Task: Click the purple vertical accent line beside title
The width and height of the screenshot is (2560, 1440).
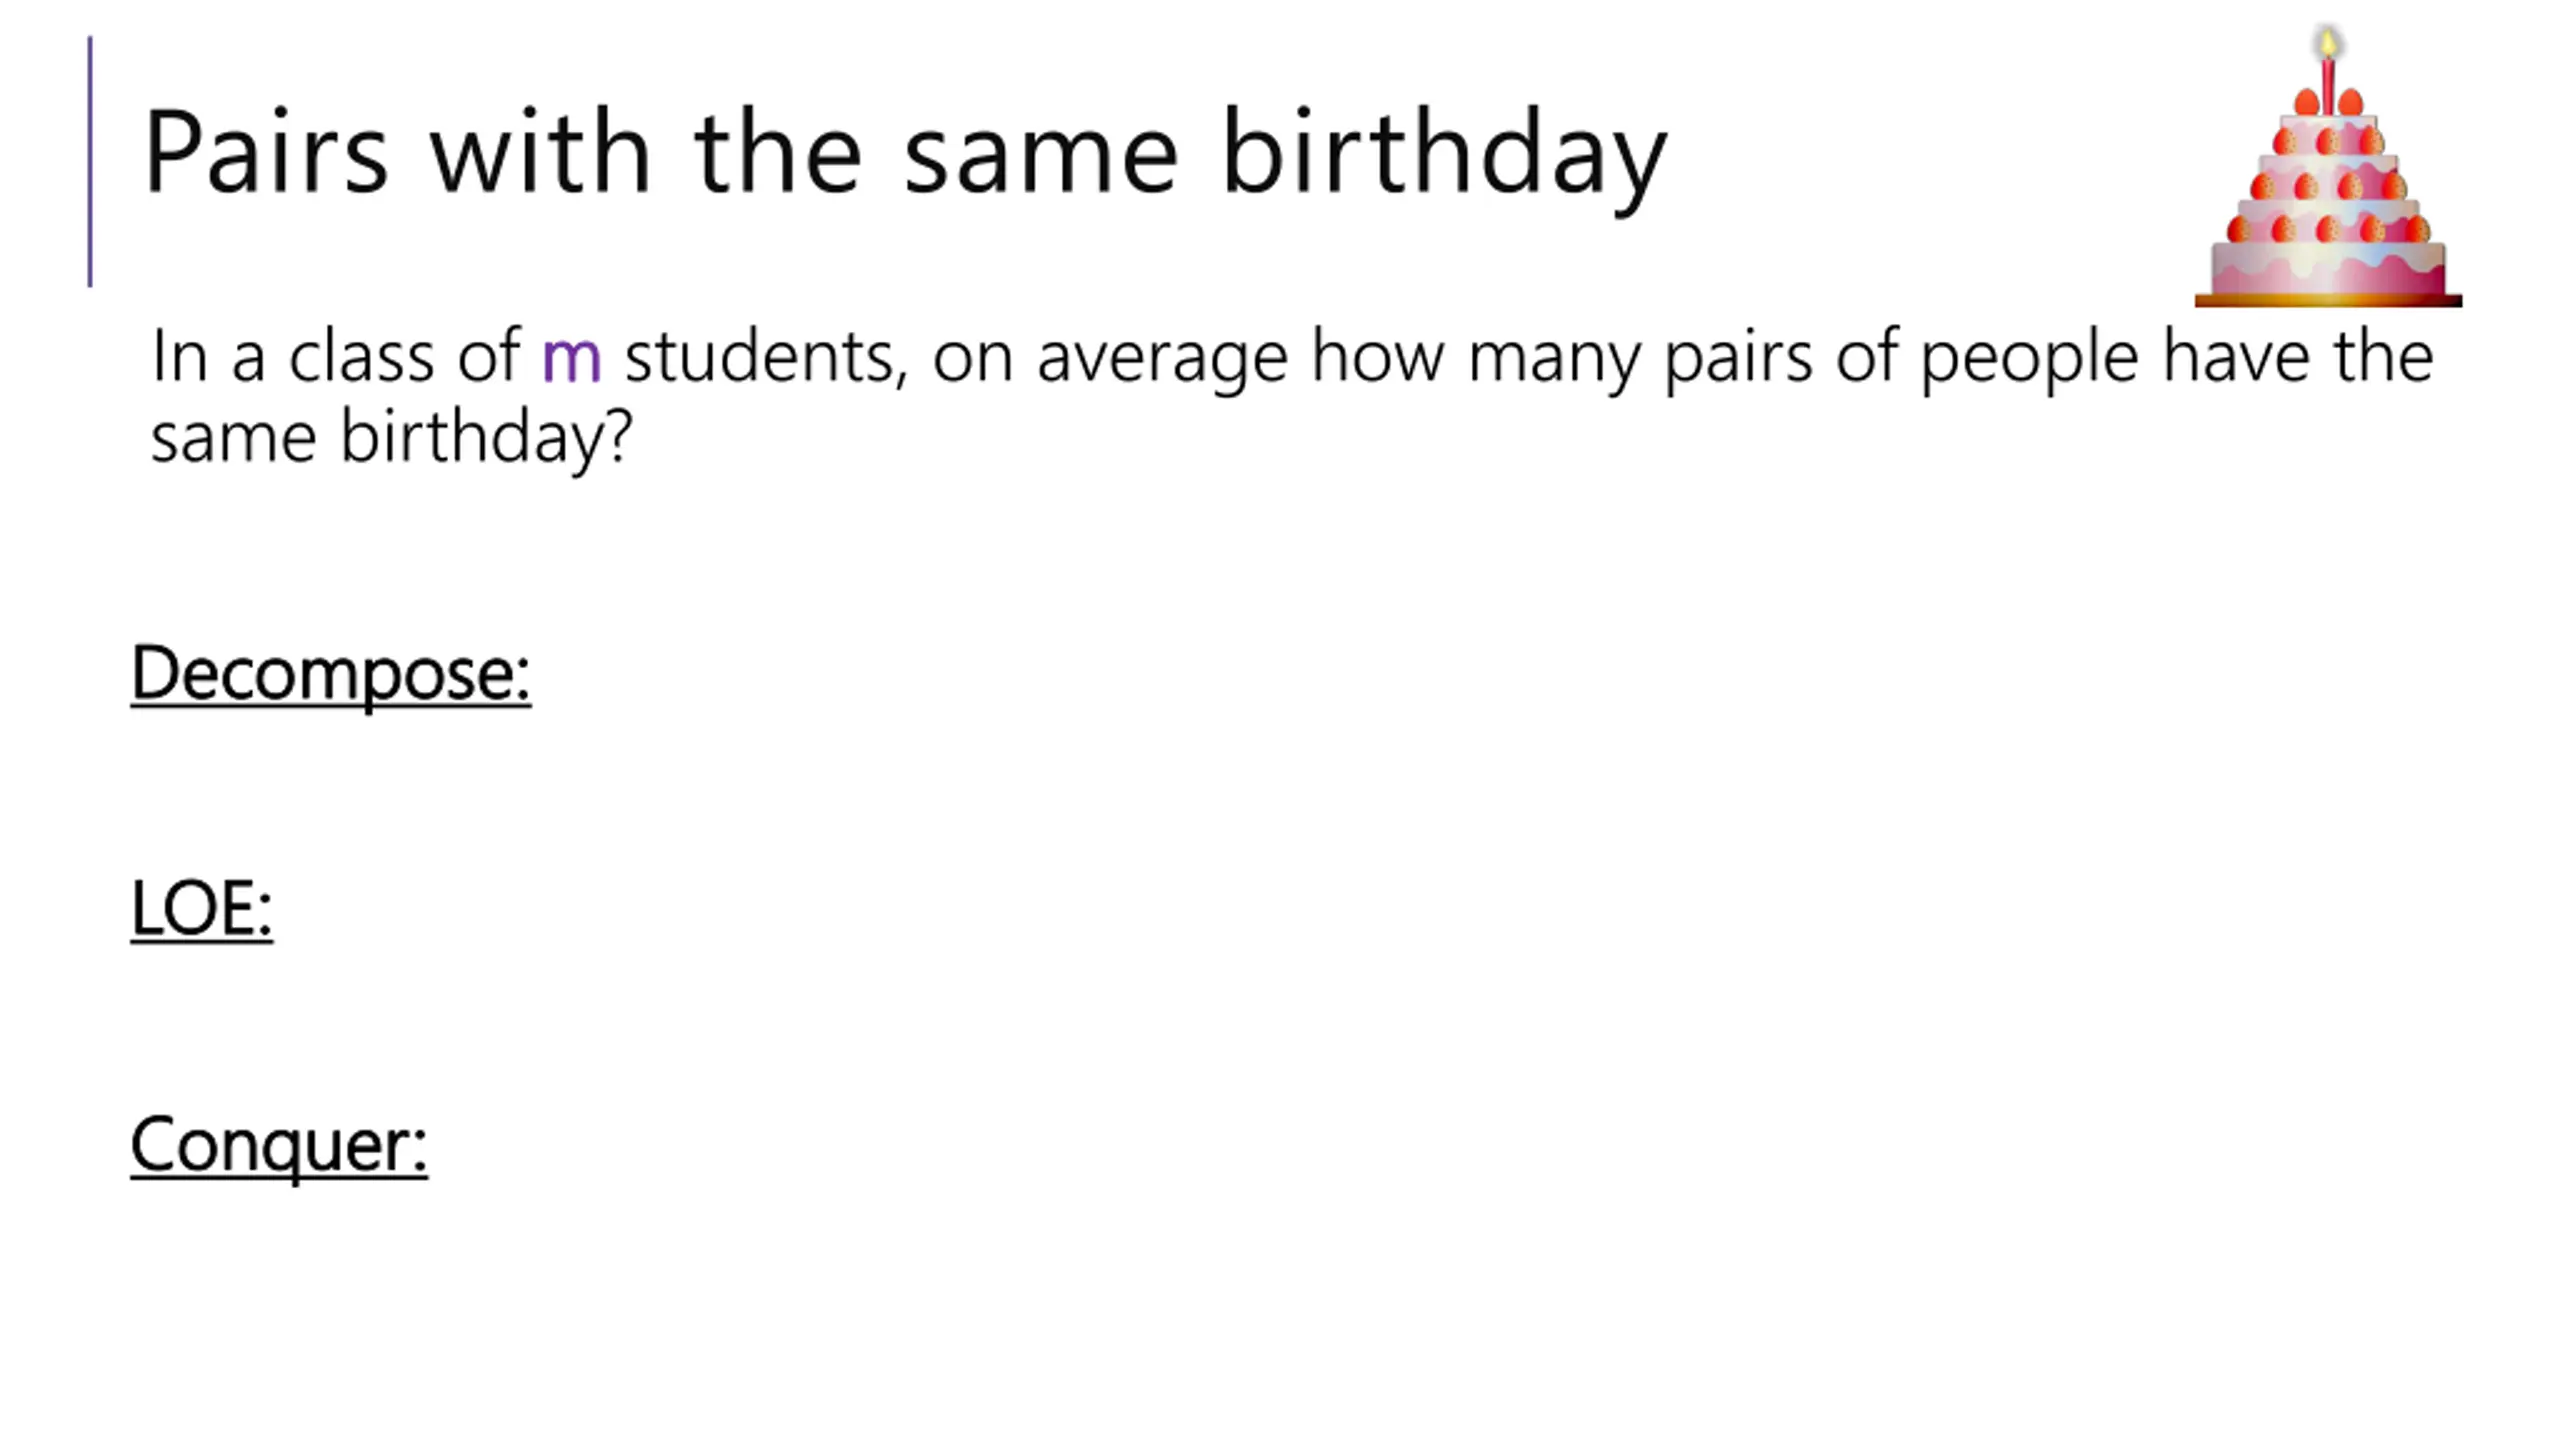Action: (90, 162)
